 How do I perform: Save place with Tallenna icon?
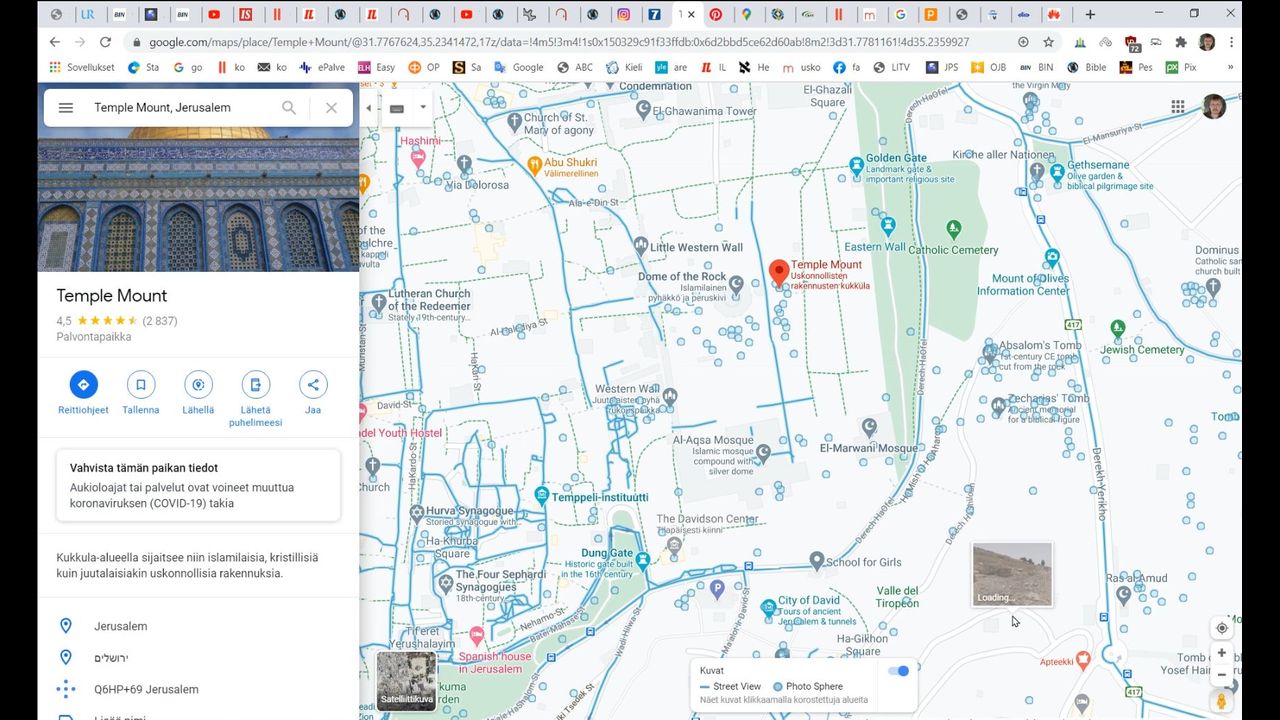pos(141,385)
